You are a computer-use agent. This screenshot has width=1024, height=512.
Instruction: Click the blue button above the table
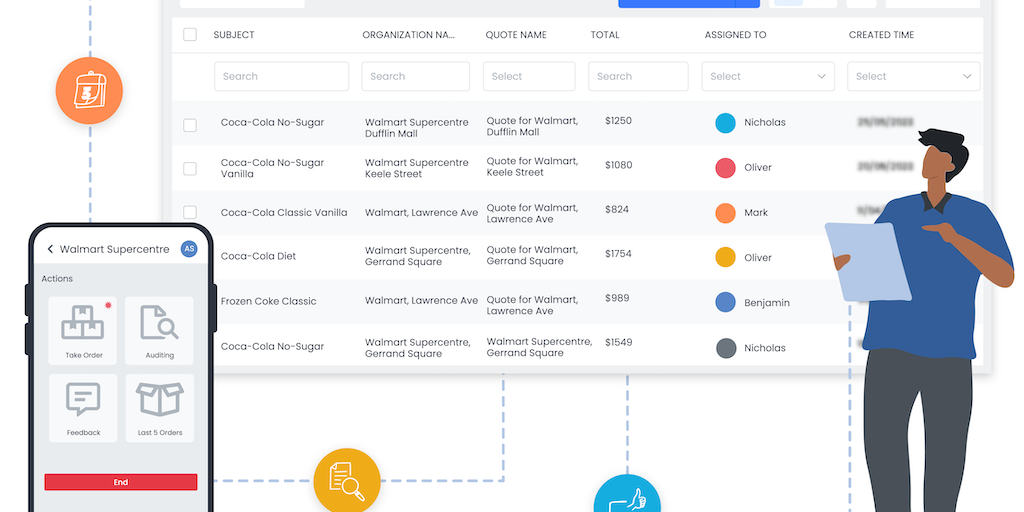point(688,3)
